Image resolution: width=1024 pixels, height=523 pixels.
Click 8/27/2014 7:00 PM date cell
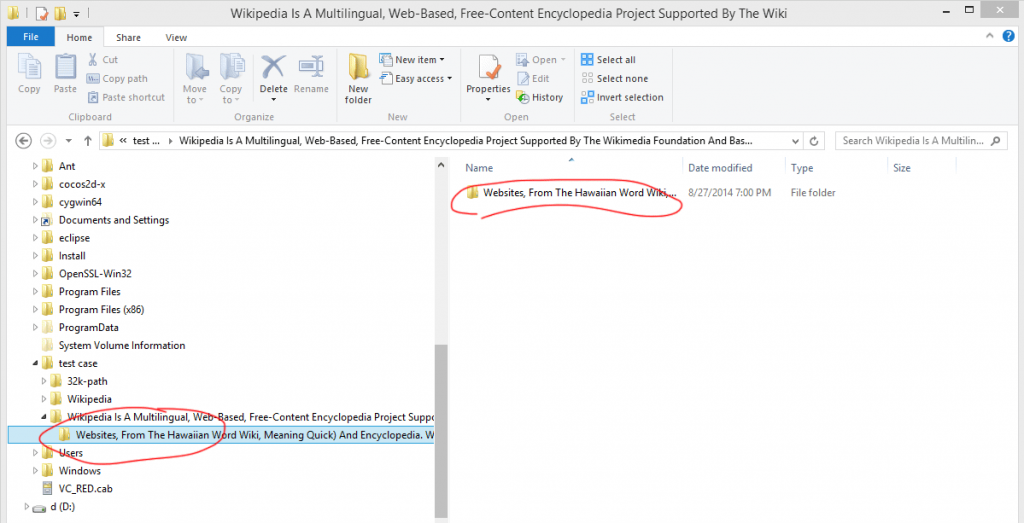pyautogui.click(x=729, y=193)
